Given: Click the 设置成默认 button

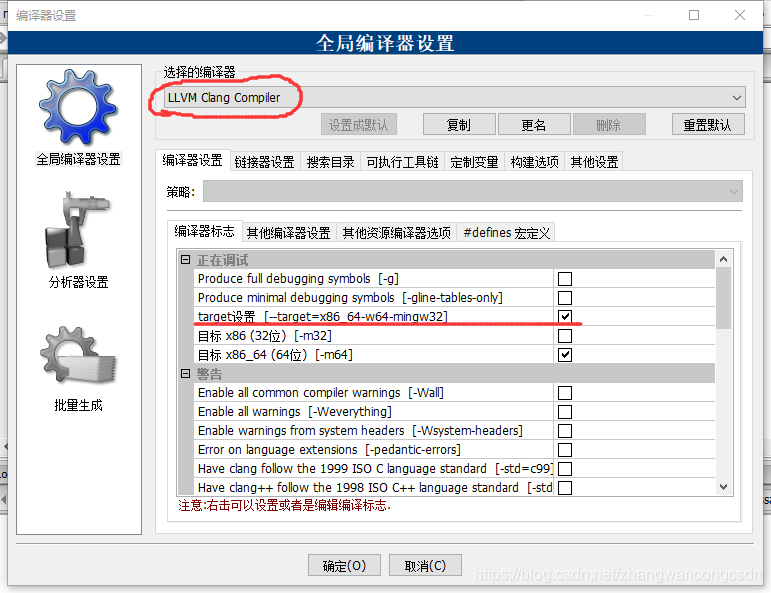Looking at the screenshot, I should 358,125.
